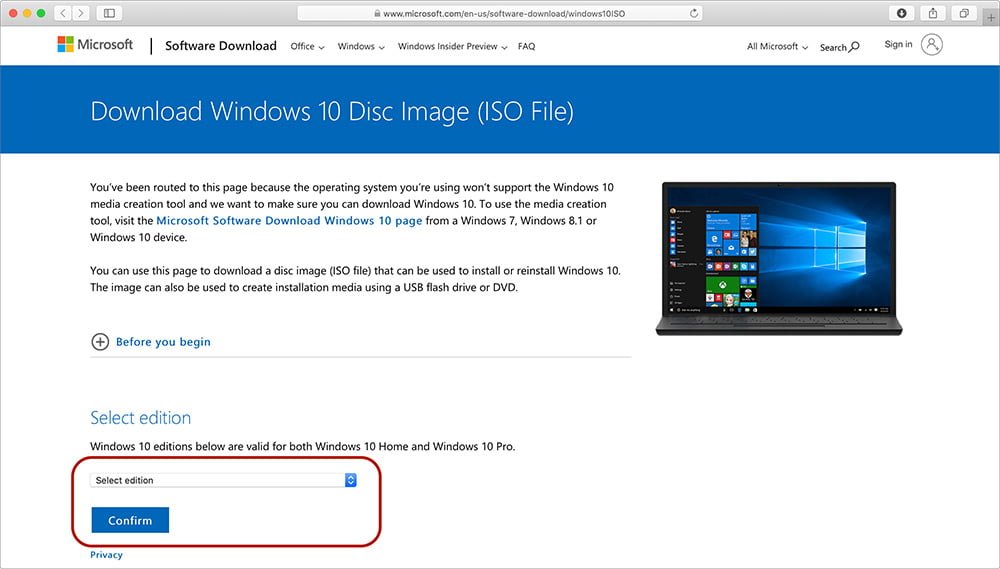Image resolution: width=1000 pixels, height=569 pixels.
Task: Open Safari downloads icon
Action: tap(901, 13)
